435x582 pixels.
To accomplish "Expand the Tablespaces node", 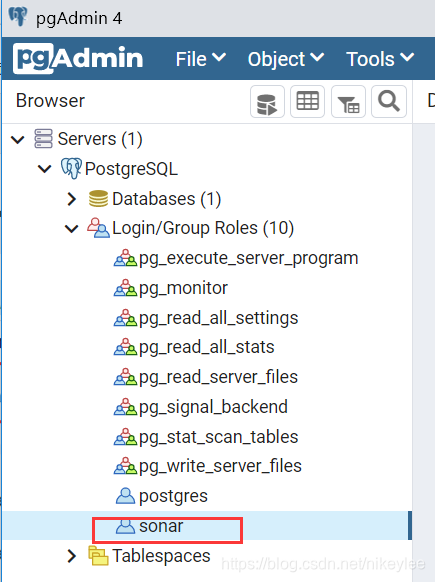I will click(72, 556).
